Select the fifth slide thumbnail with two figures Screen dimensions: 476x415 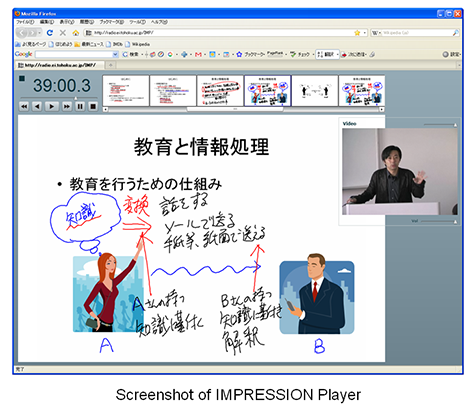pos(315,91)
